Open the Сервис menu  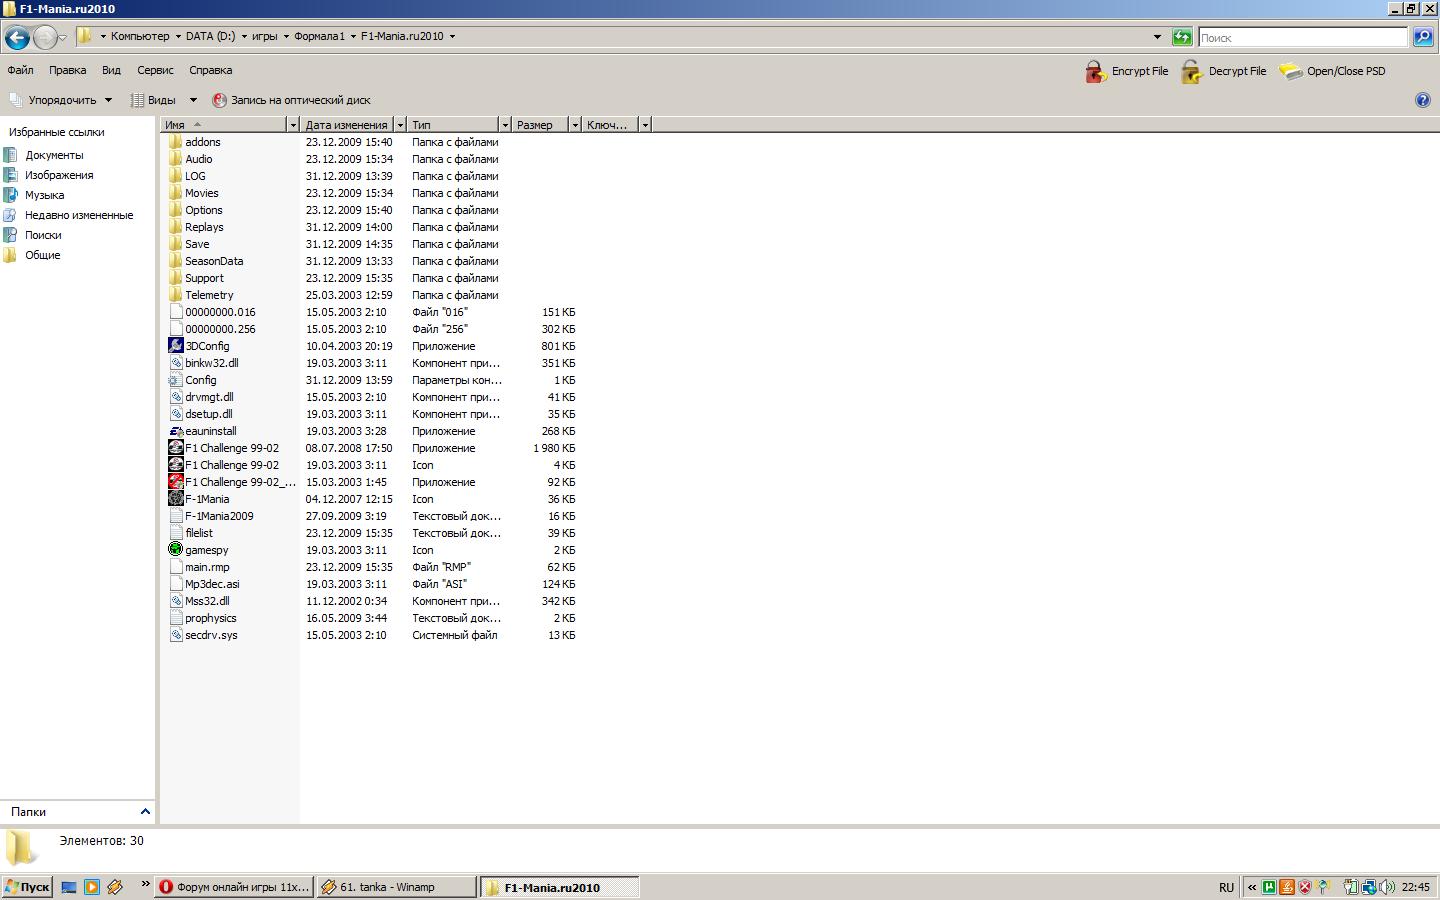pos(155,70)
